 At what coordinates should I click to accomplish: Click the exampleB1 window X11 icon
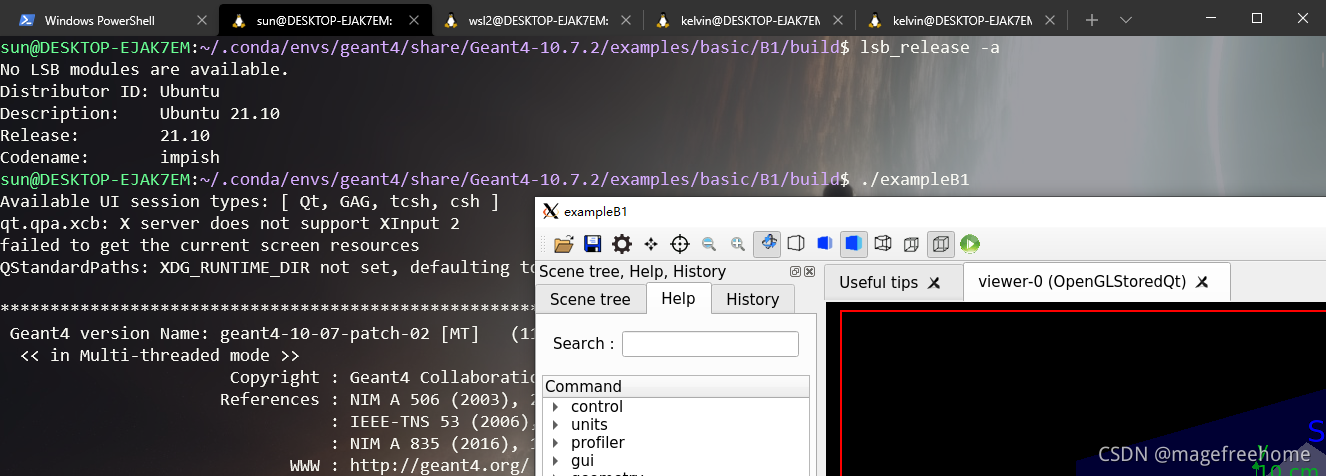[550, 211]
